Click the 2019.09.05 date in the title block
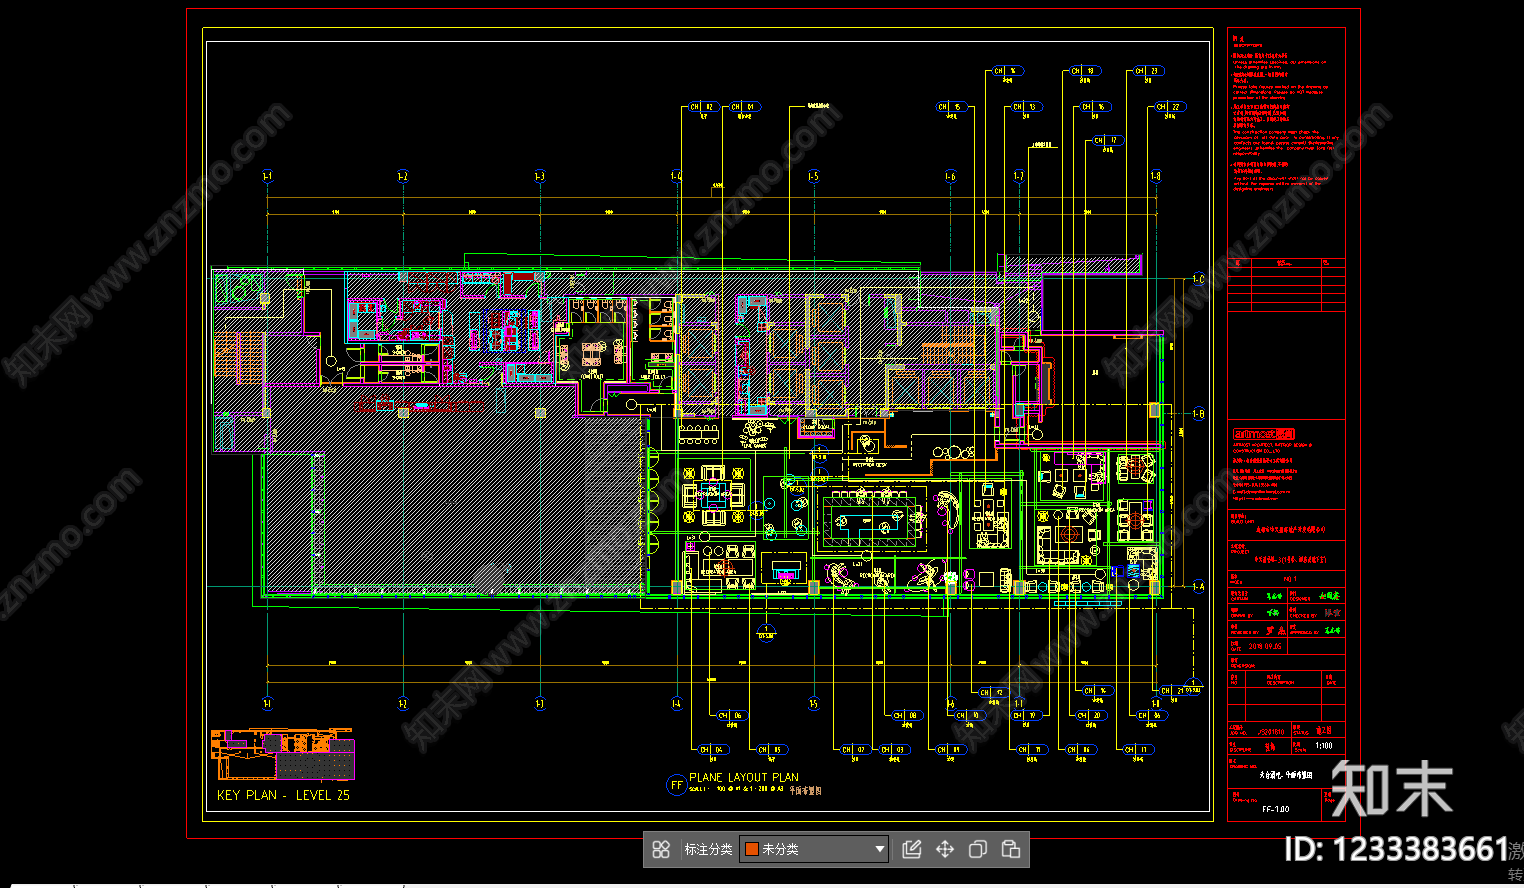Viewport: 1524px width, 888px height. 1265,647
